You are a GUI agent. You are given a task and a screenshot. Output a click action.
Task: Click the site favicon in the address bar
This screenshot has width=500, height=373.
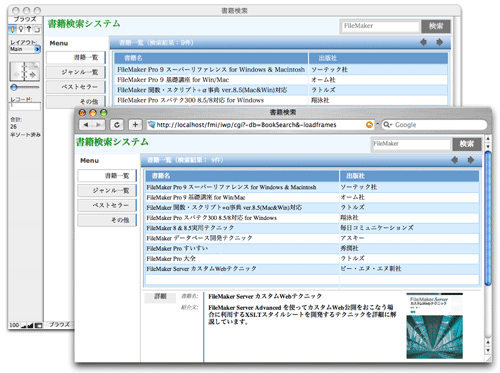[152, 125]
